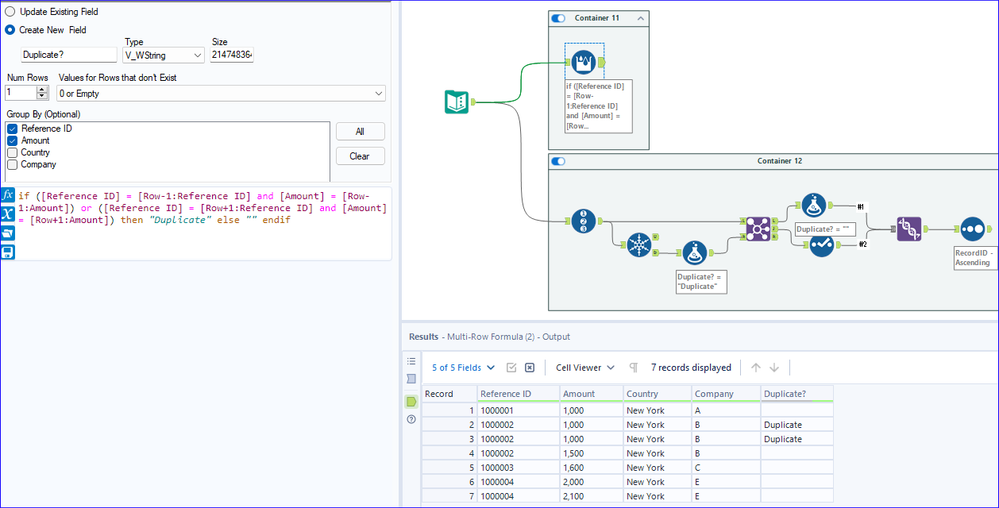Select the Formula tool feeding Union input #1

click(x=814, y=205)
